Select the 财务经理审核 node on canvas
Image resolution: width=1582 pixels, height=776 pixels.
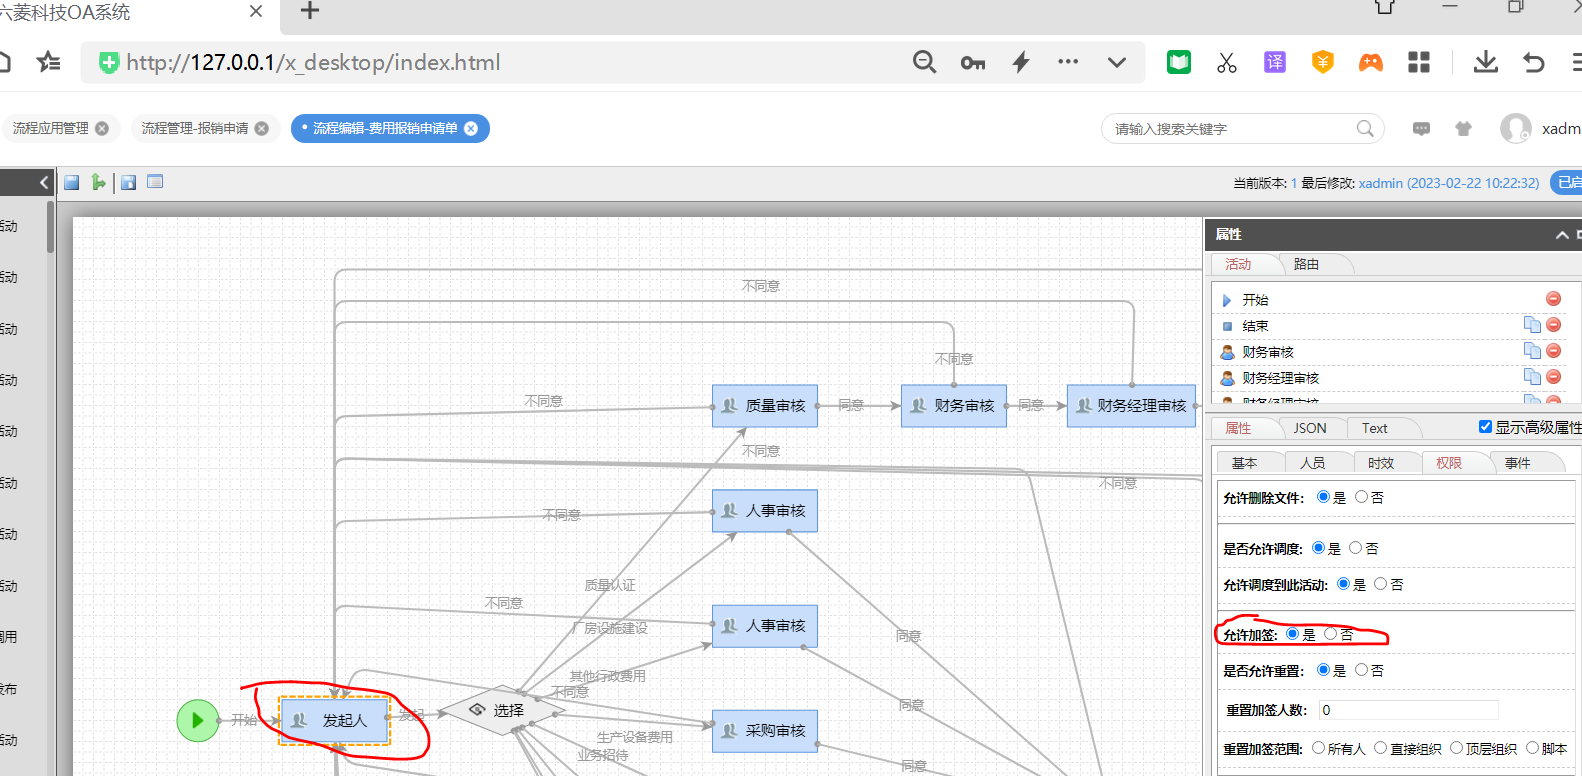click(1131, 406)
